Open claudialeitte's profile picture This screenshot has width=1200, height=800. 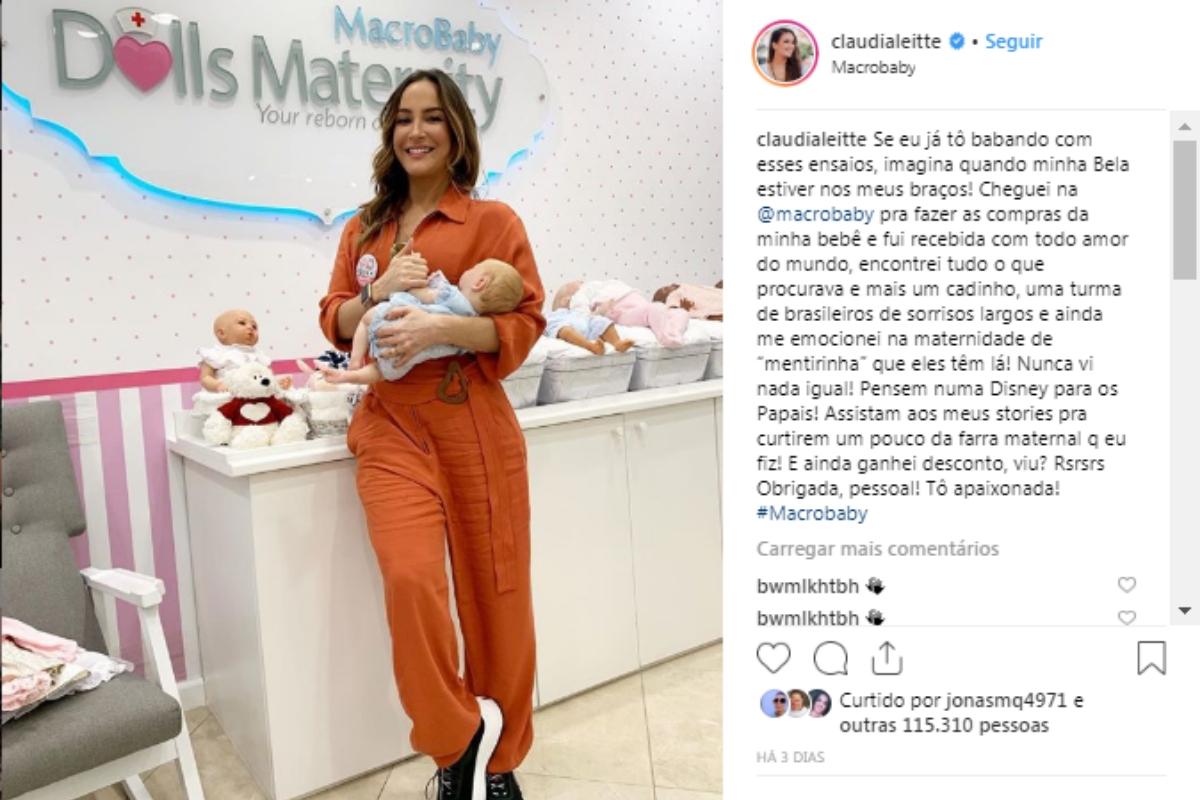tap(785, 53)
